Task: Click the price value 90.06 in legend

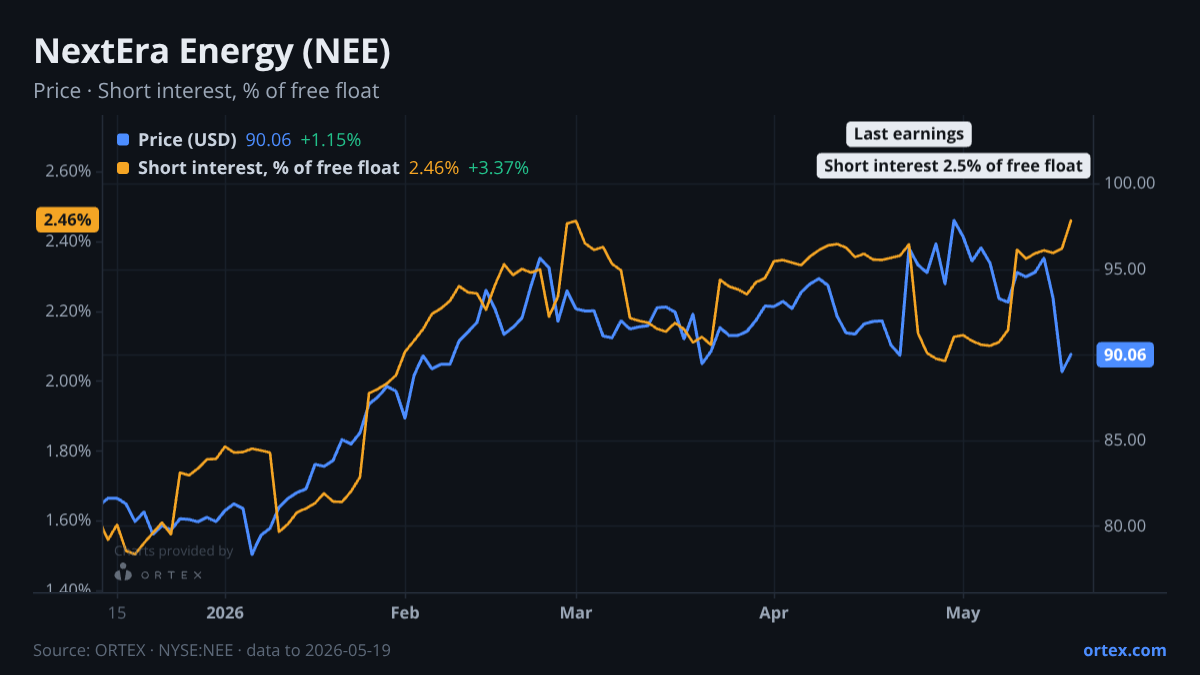Action: pyautogui.click(x=268, y=140)
